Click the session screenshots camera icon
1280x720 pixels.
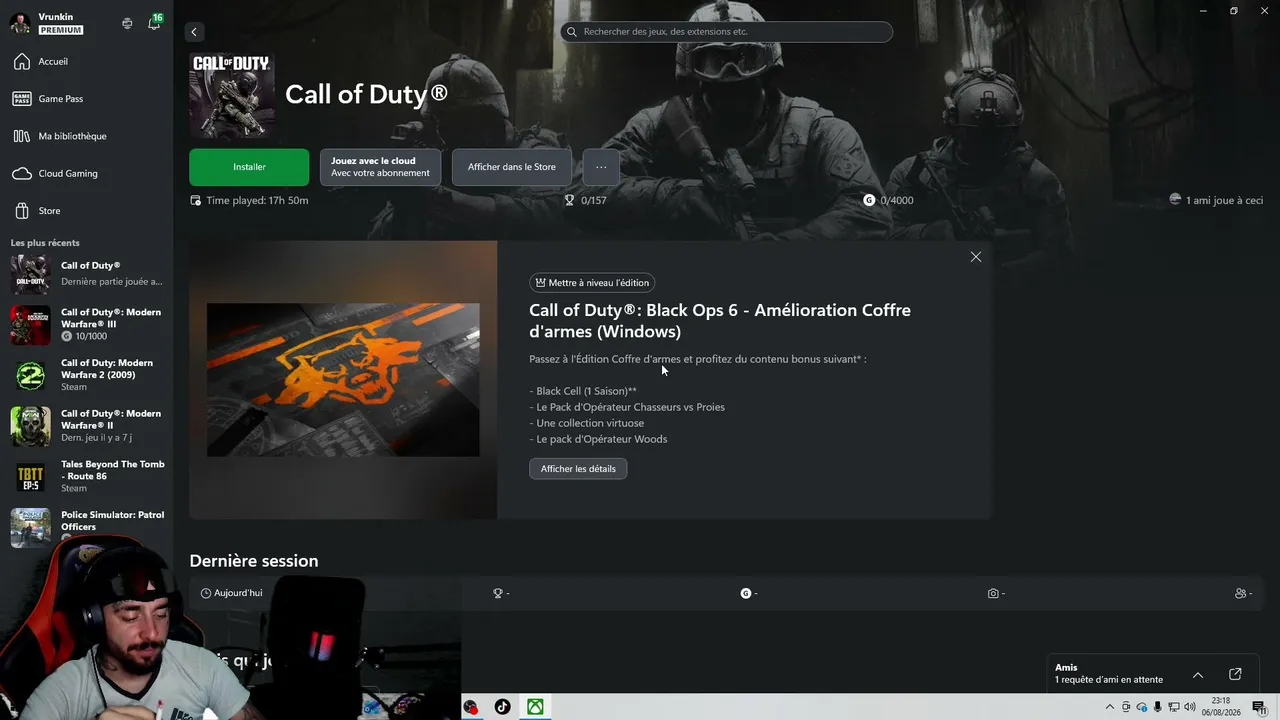[993, 593]
